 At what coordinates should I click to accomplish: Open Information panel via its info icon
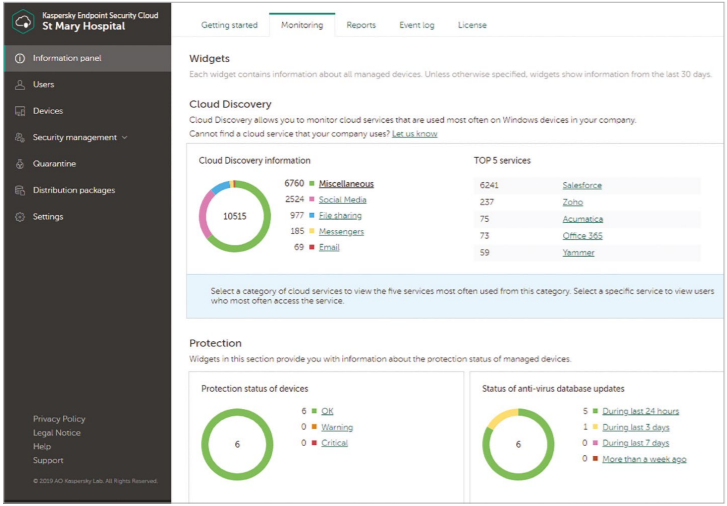coord(20,58)
